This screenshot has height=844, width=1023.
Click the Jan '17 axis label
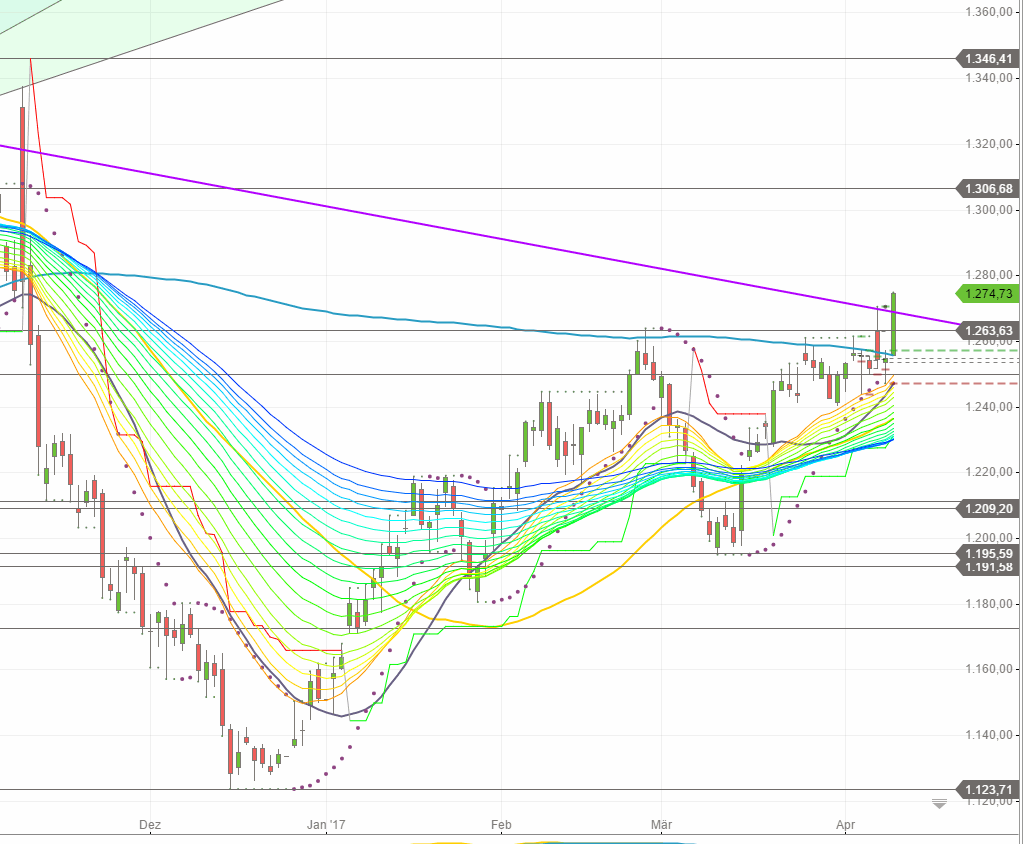(327, 826)
